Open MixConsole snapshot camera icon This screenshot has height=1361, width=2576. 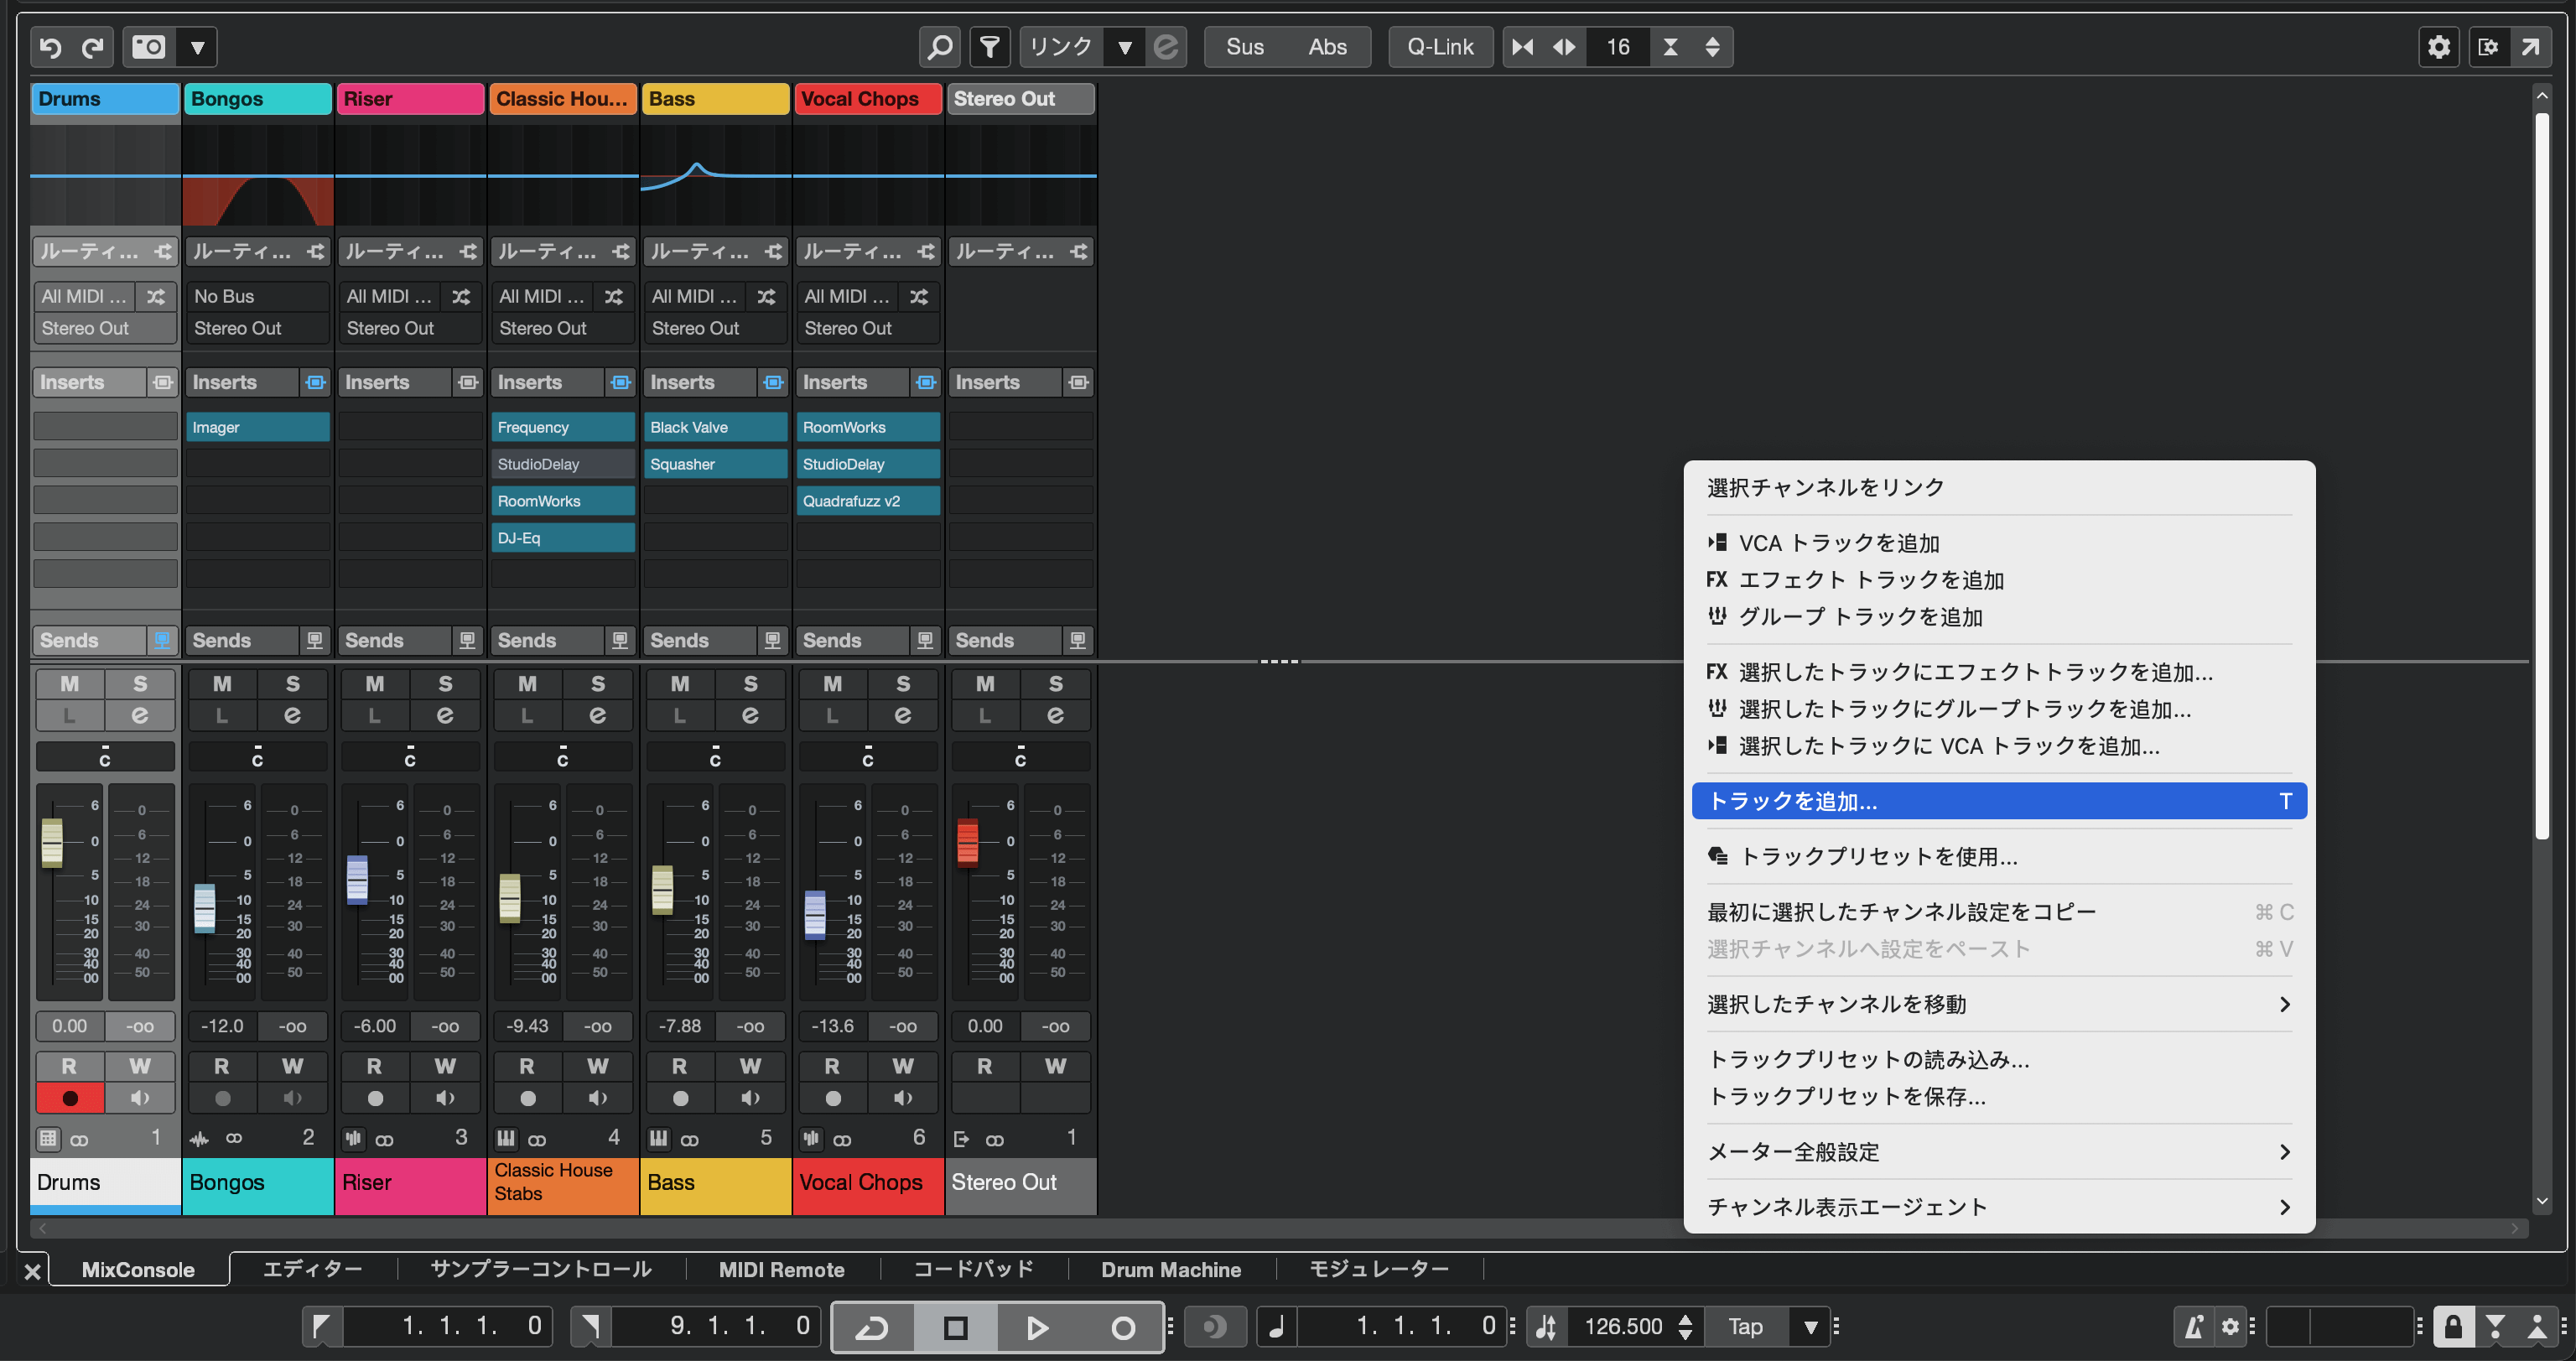coord(148,47)
